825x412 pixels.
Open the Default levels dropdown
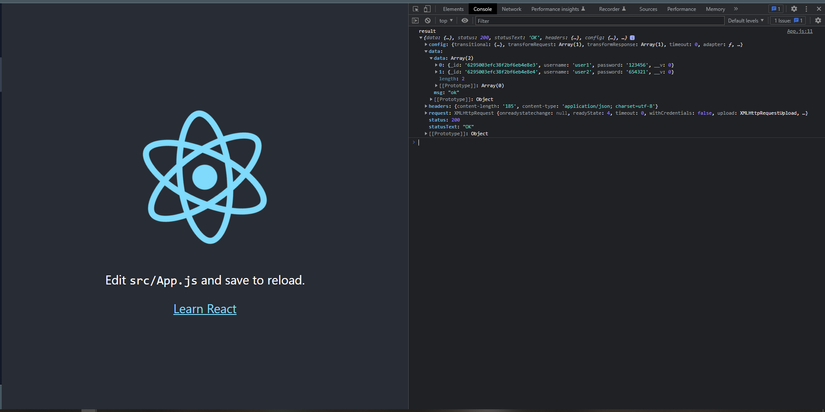(746, 20)
